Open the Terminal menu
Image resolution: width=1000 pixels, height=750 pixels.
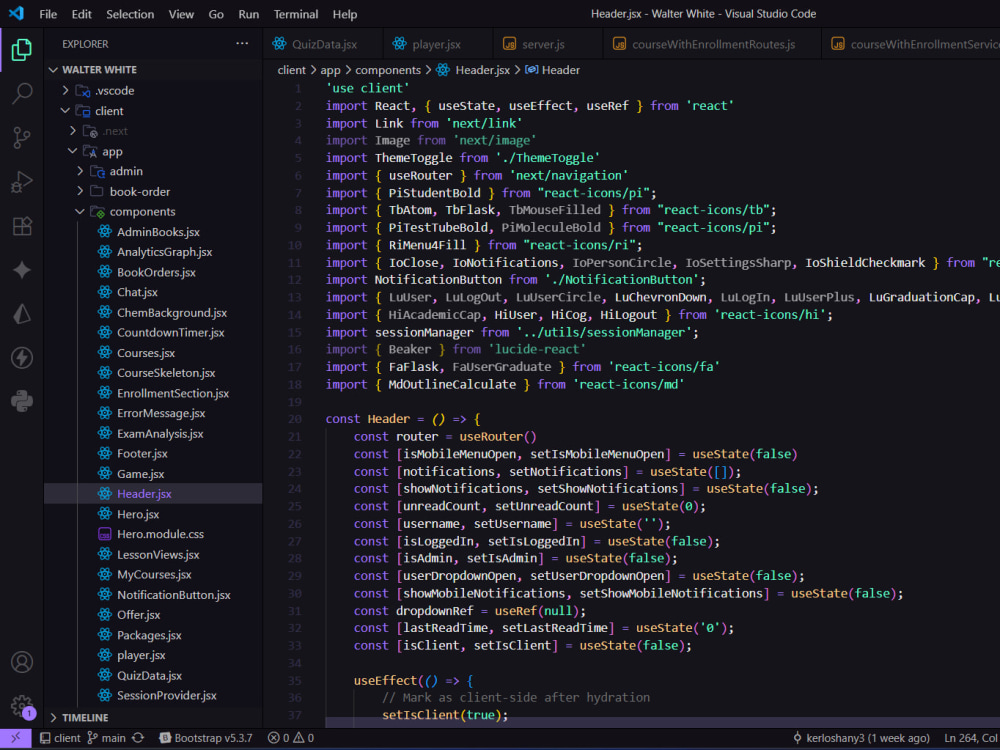click(296, 14)
